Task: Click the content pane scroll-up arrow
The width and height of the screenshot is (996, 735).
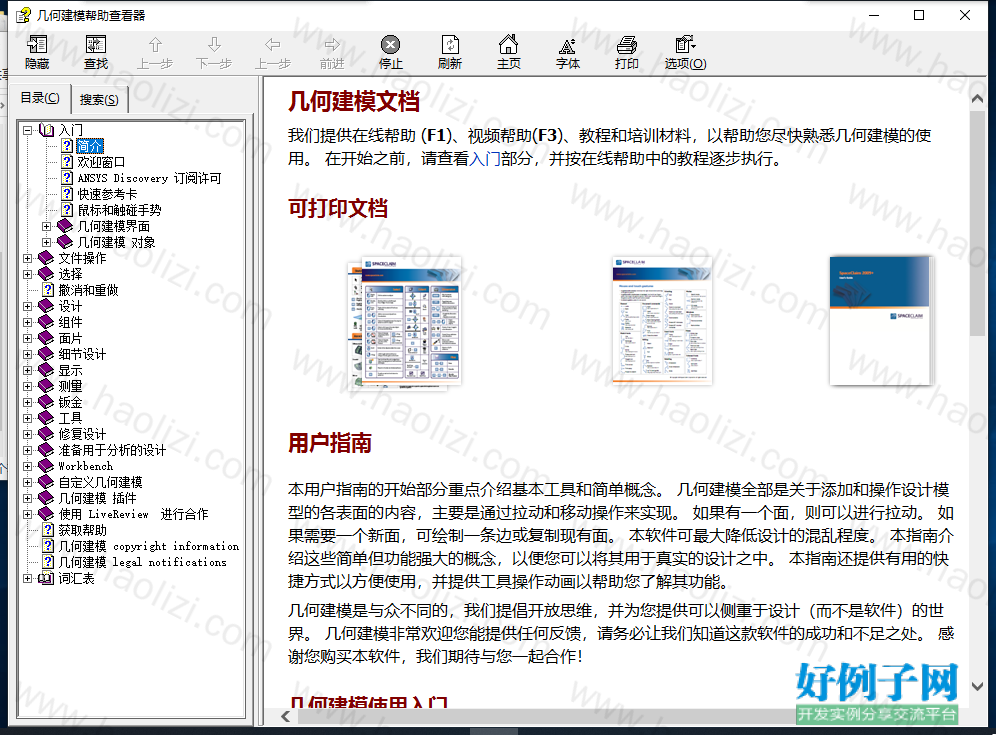Action: [977, 98]
